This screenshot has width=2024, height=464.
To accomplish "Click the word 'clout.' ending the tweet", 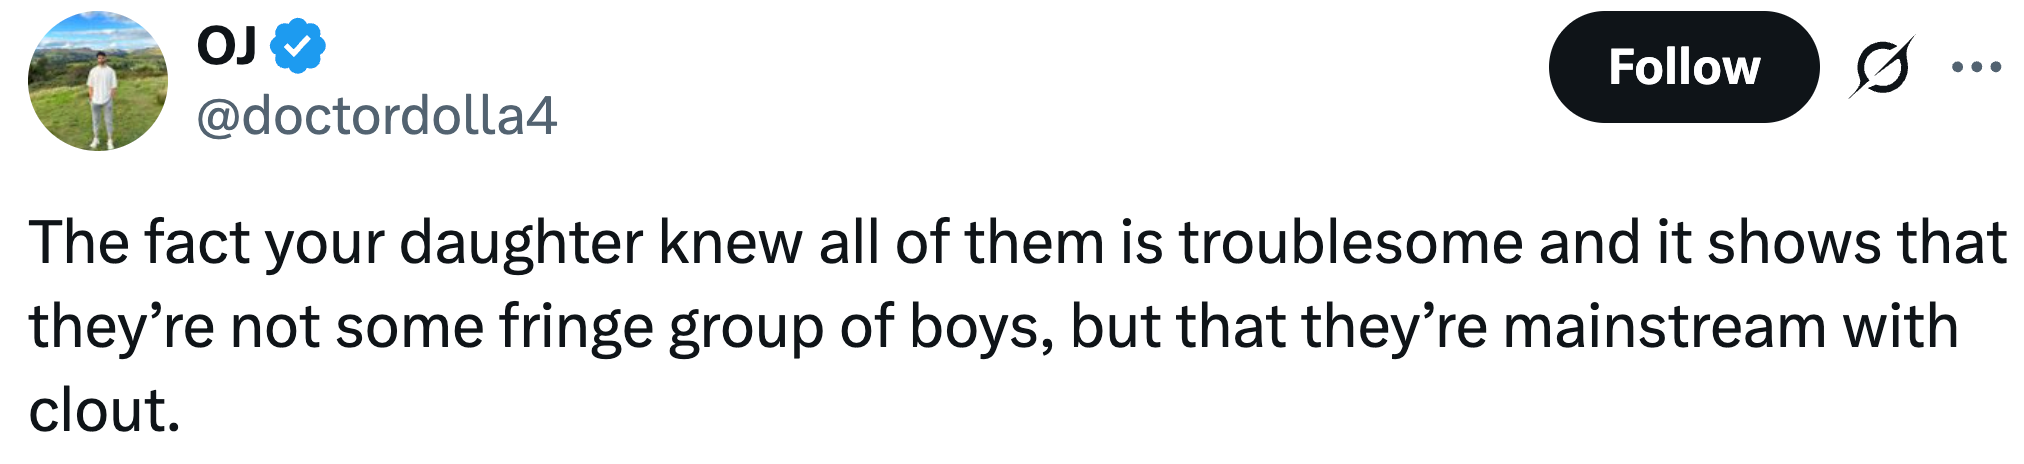I will (104, 411).
